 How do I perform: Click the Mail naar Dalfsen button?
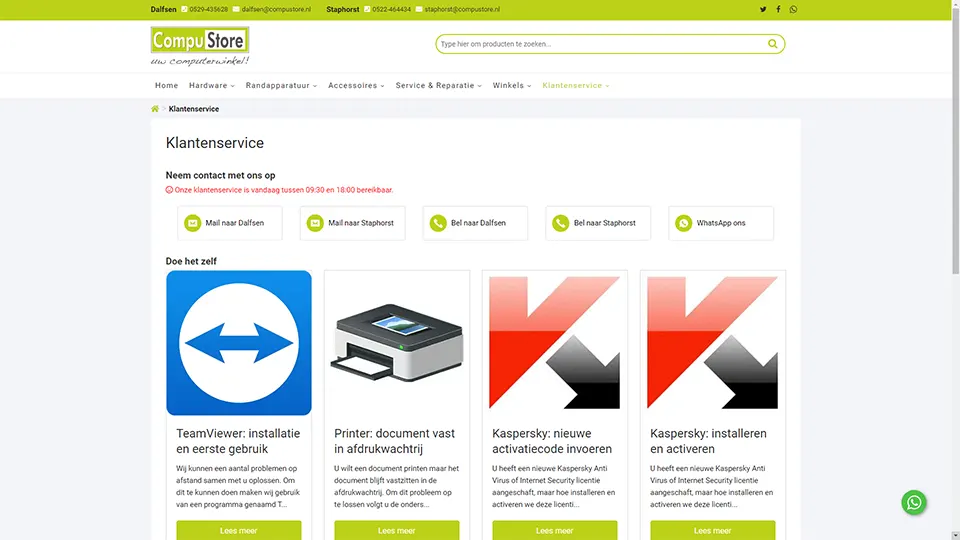tap(230, 223)
